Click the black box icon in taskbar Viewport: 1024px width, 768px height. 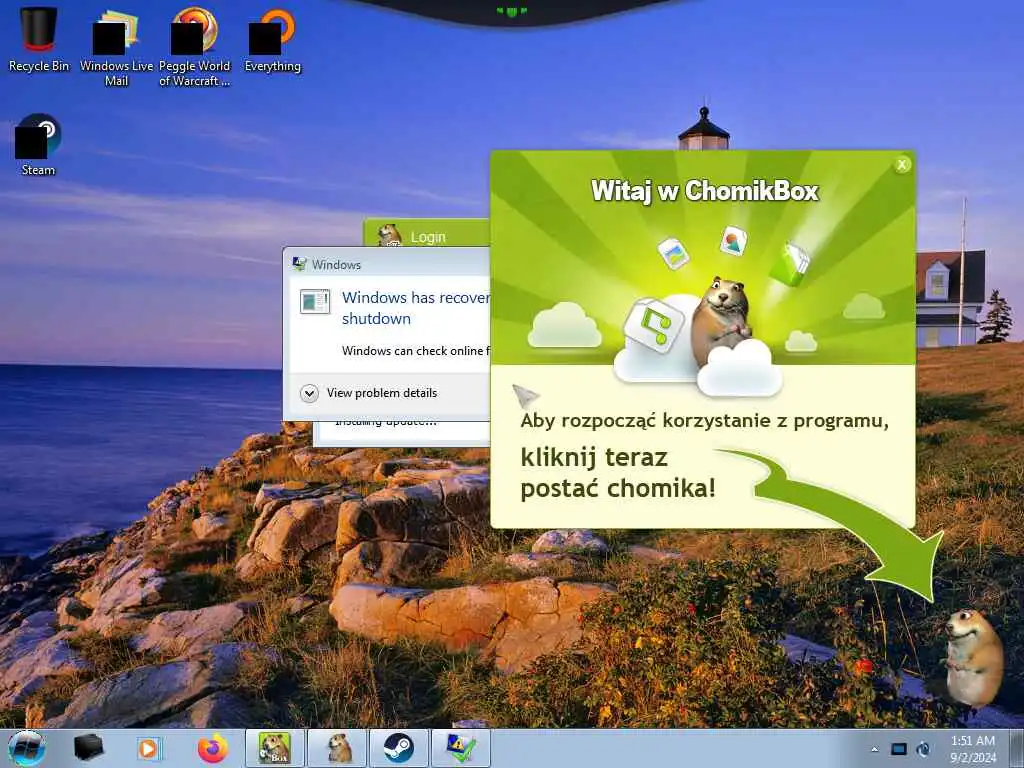pyautogui.click(x=88, y=748)
